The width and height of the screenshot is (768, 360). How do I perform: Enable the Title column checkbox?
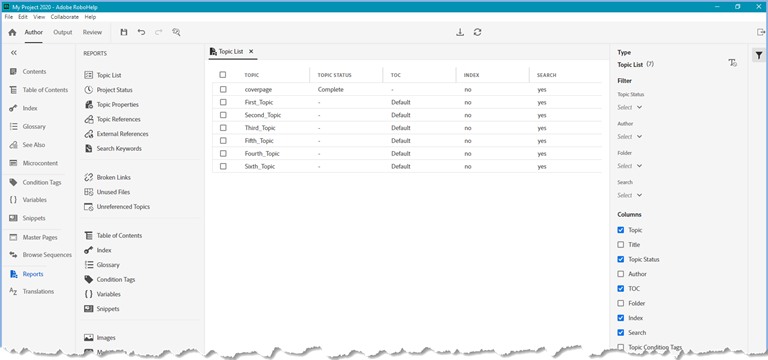point(621,244)
